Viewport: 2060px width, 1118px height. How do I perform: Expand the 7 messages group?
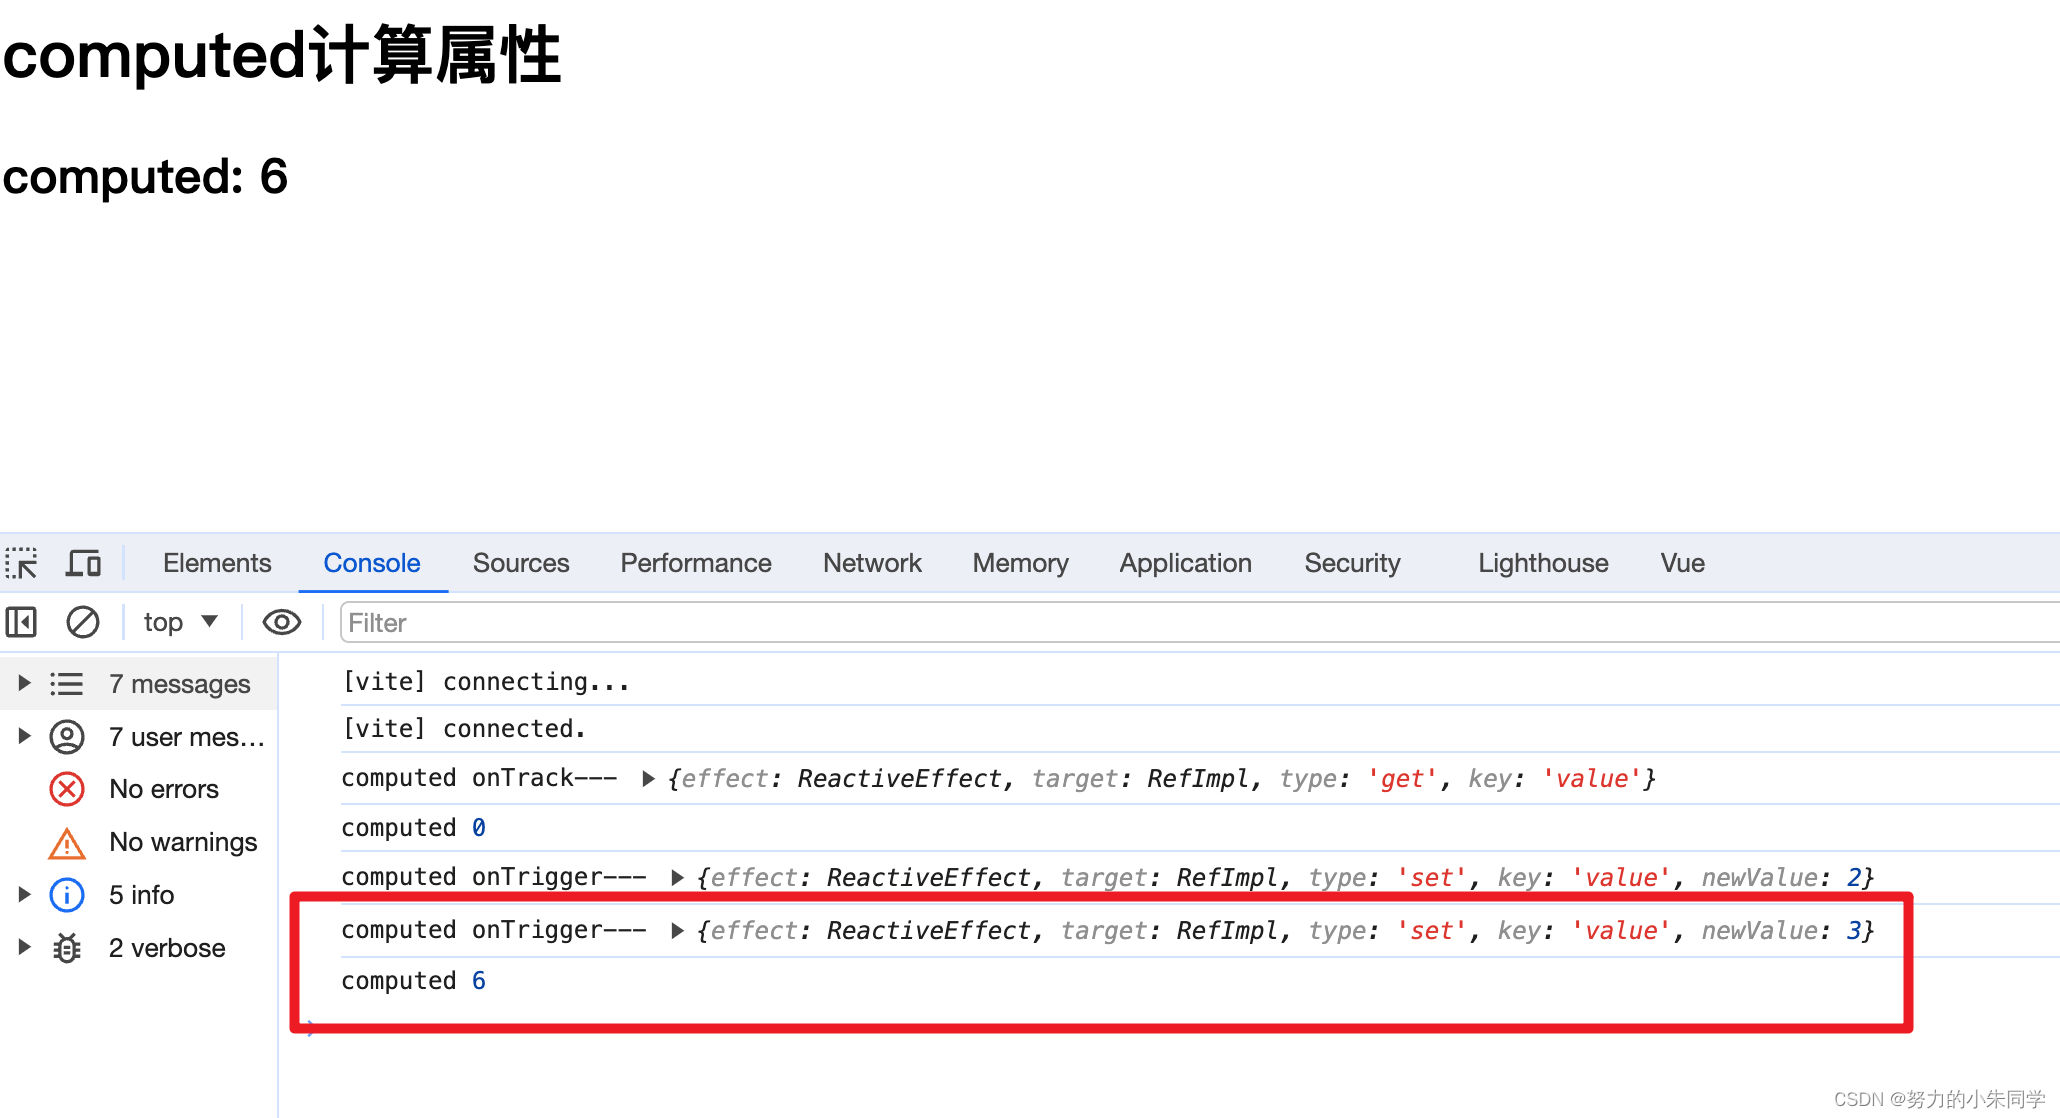pos(25,683)
